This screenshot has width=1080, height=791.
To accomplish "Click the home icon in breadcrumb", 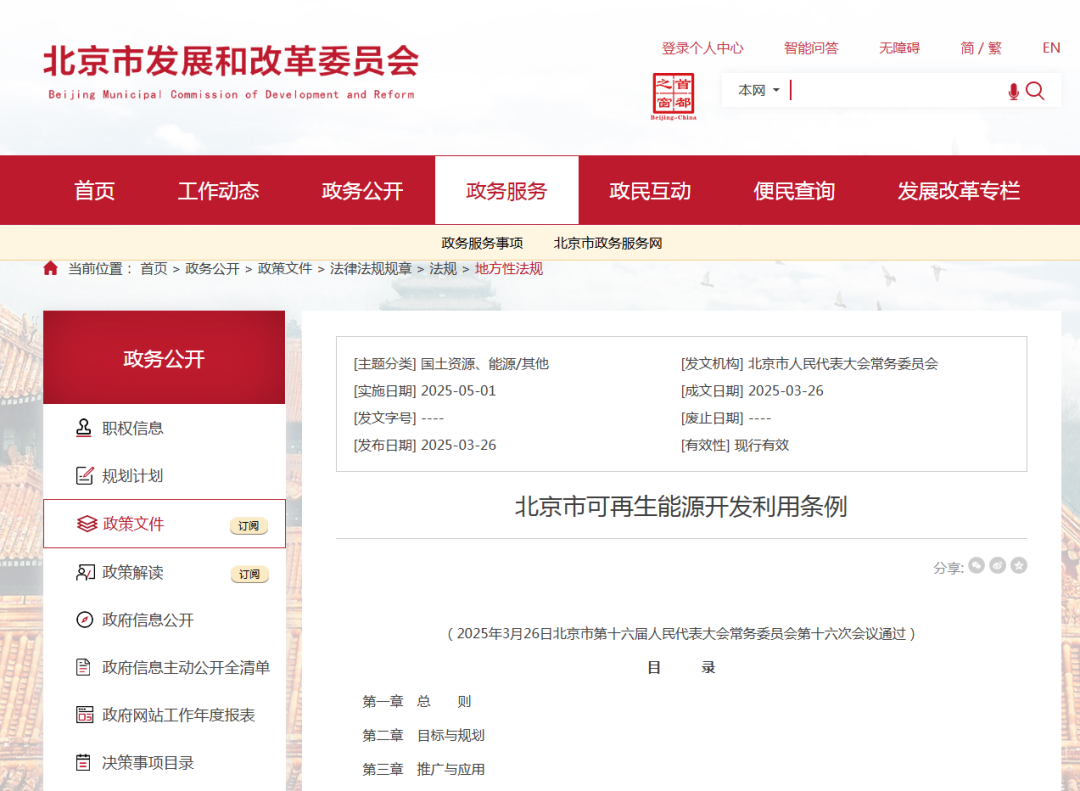I will [50, 268].
